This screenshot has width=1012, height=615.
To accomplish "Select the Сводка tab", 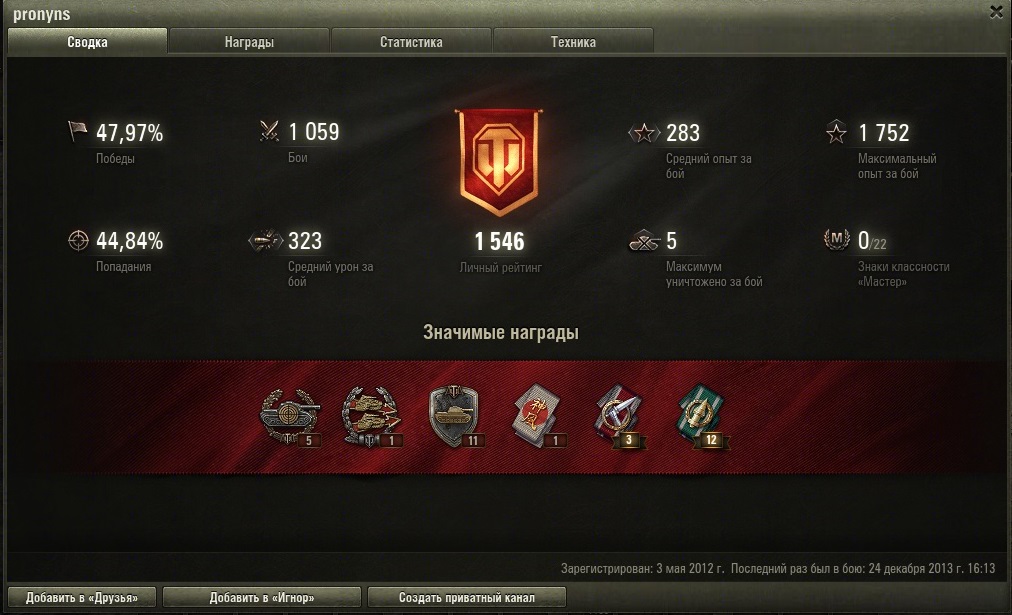I will pyautogui.click(x=87, y=41).
